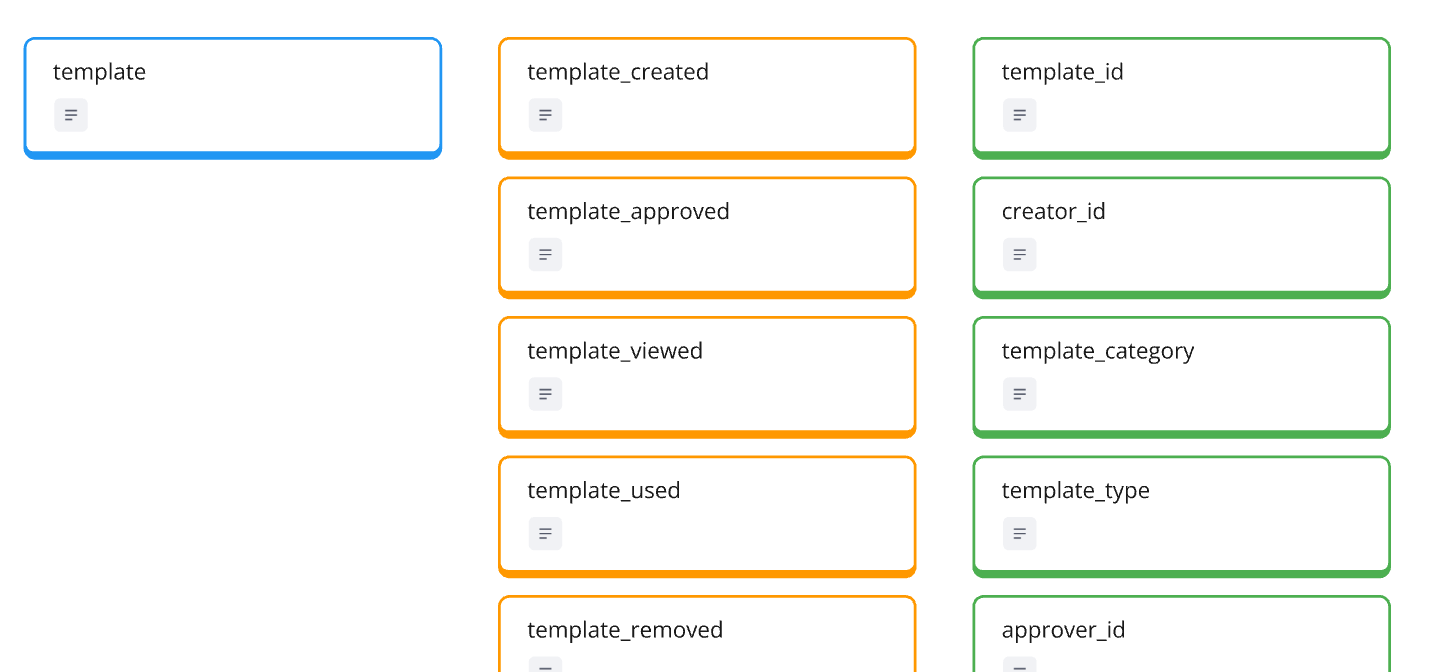Viewport: 1444px width, 672px height.
Task: Click description icon under template_used
Action: pyautogui.click(x=545, y=534)
